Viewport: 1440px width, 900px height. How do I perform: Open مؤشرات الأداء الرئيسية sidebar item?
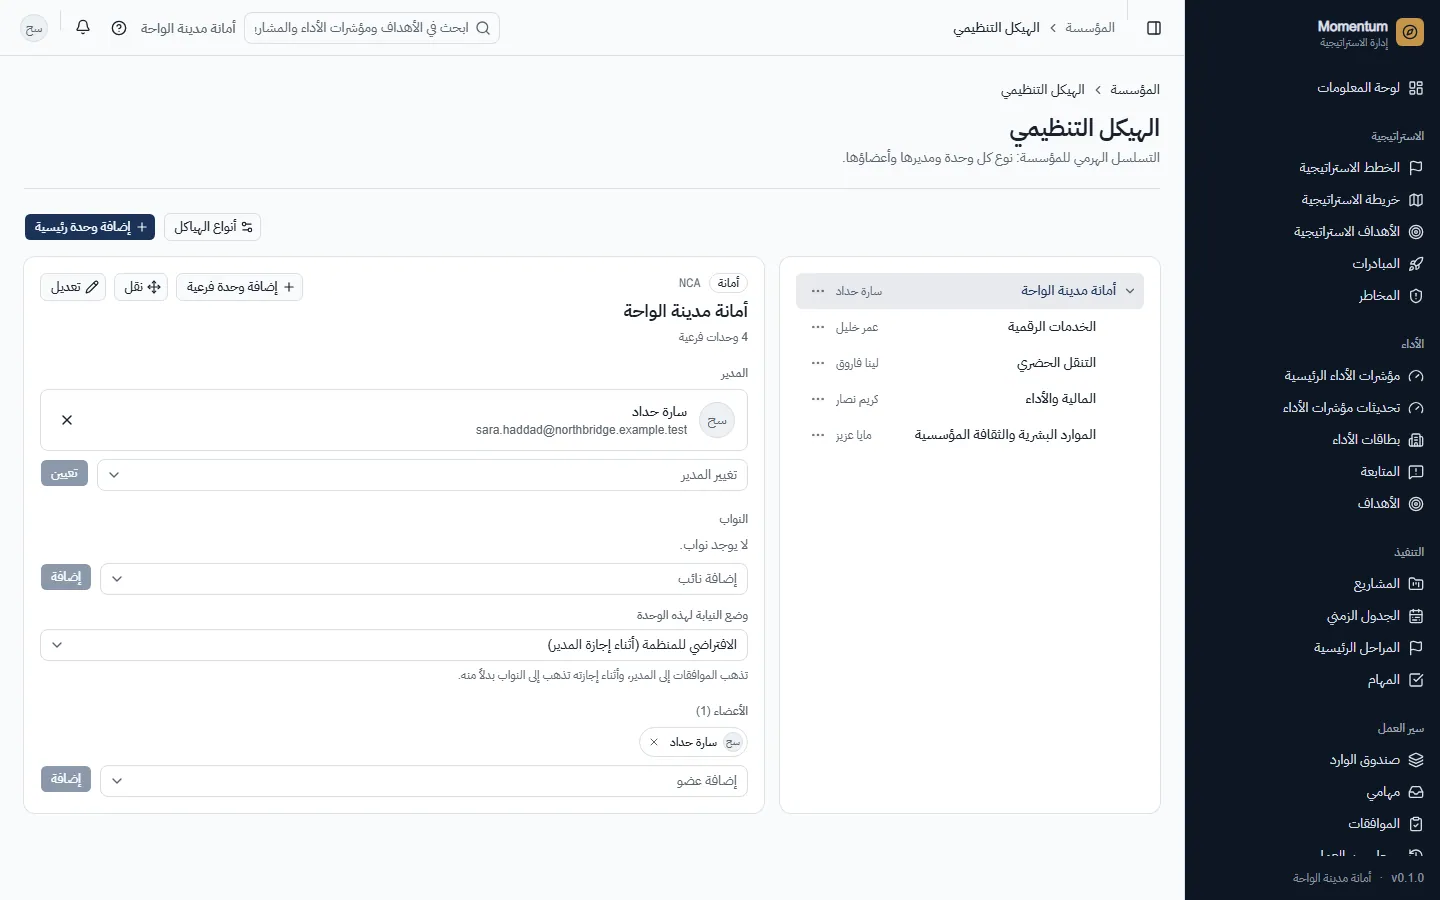[1353, 376]
